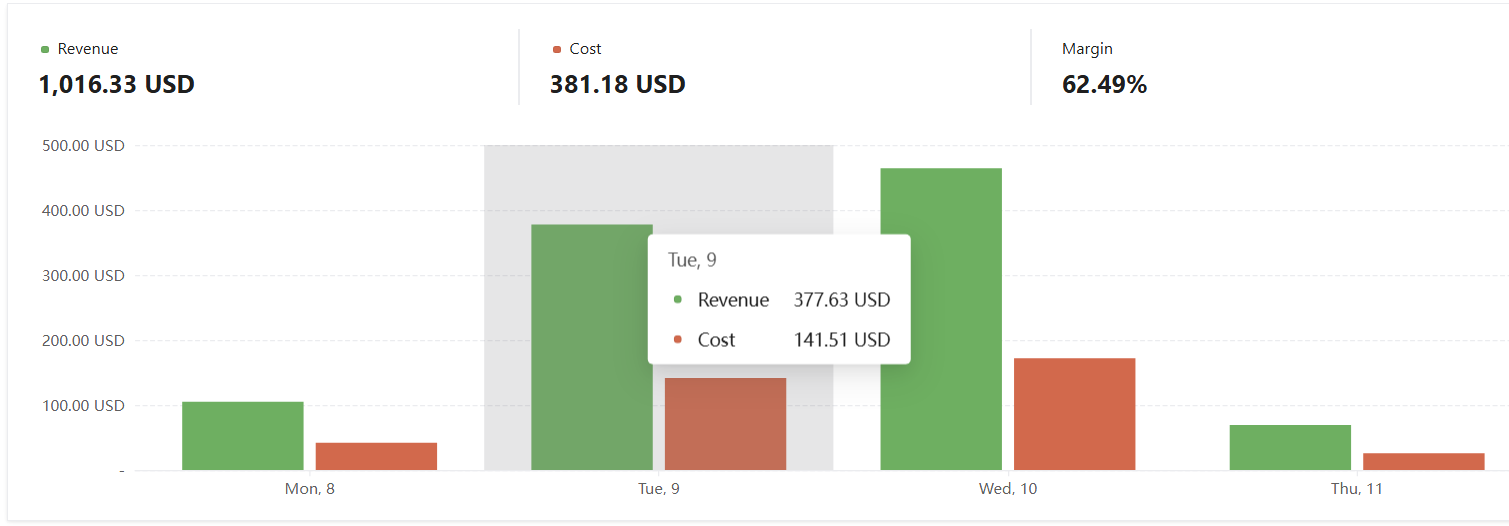Click Wednesday's red cost bar
This screenshot has width=1509, height=526.
pyautogui.click(x=1074, y=414)
